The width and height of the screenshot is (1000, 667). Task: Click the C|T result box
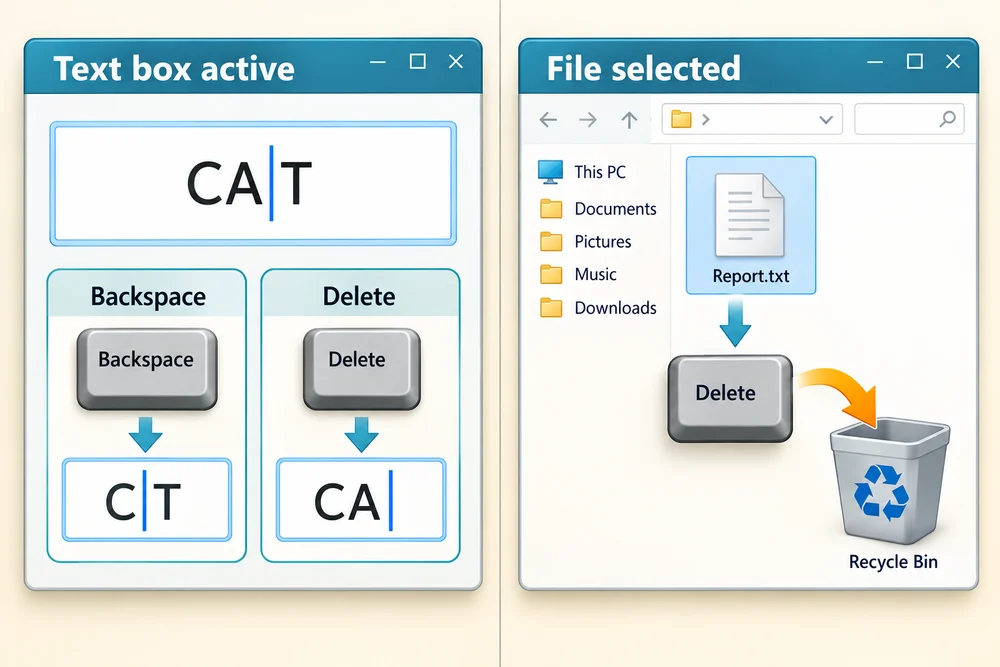(147, 500)
